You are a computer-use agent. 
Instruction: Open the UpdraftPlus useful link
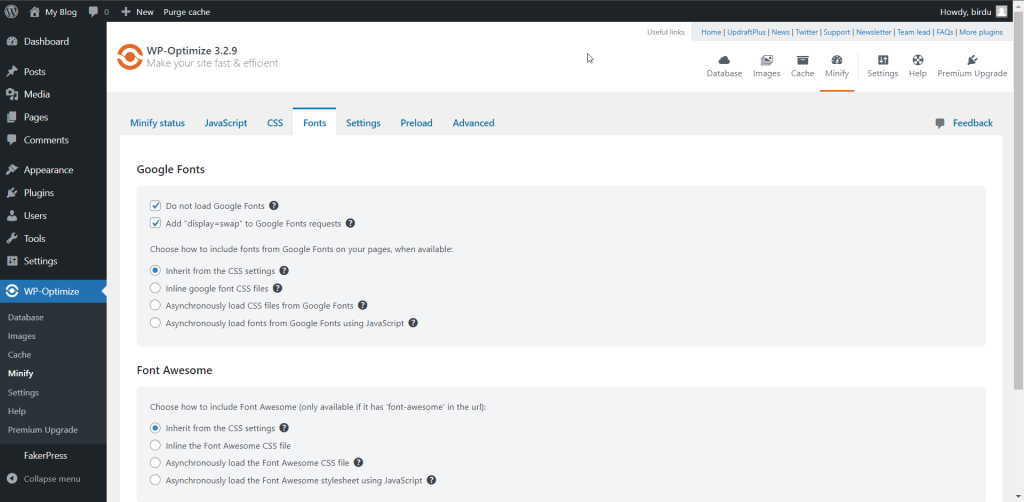click(x=747, y=32)
